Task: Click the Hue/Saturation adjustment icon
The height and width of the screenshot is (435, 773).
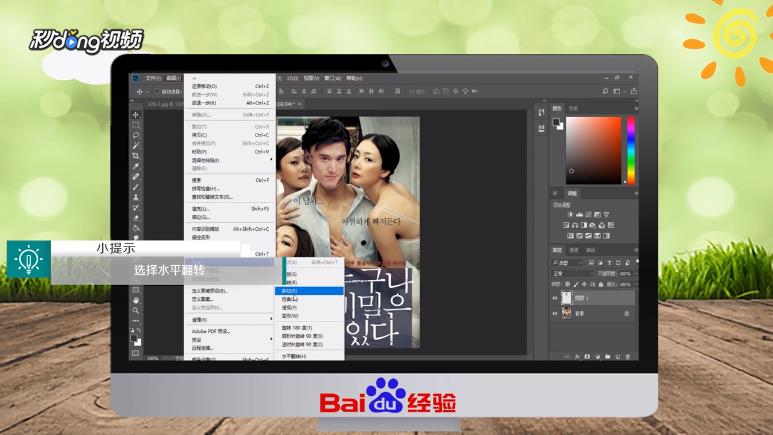Action: pyautogui.click(x=566, y=225)
